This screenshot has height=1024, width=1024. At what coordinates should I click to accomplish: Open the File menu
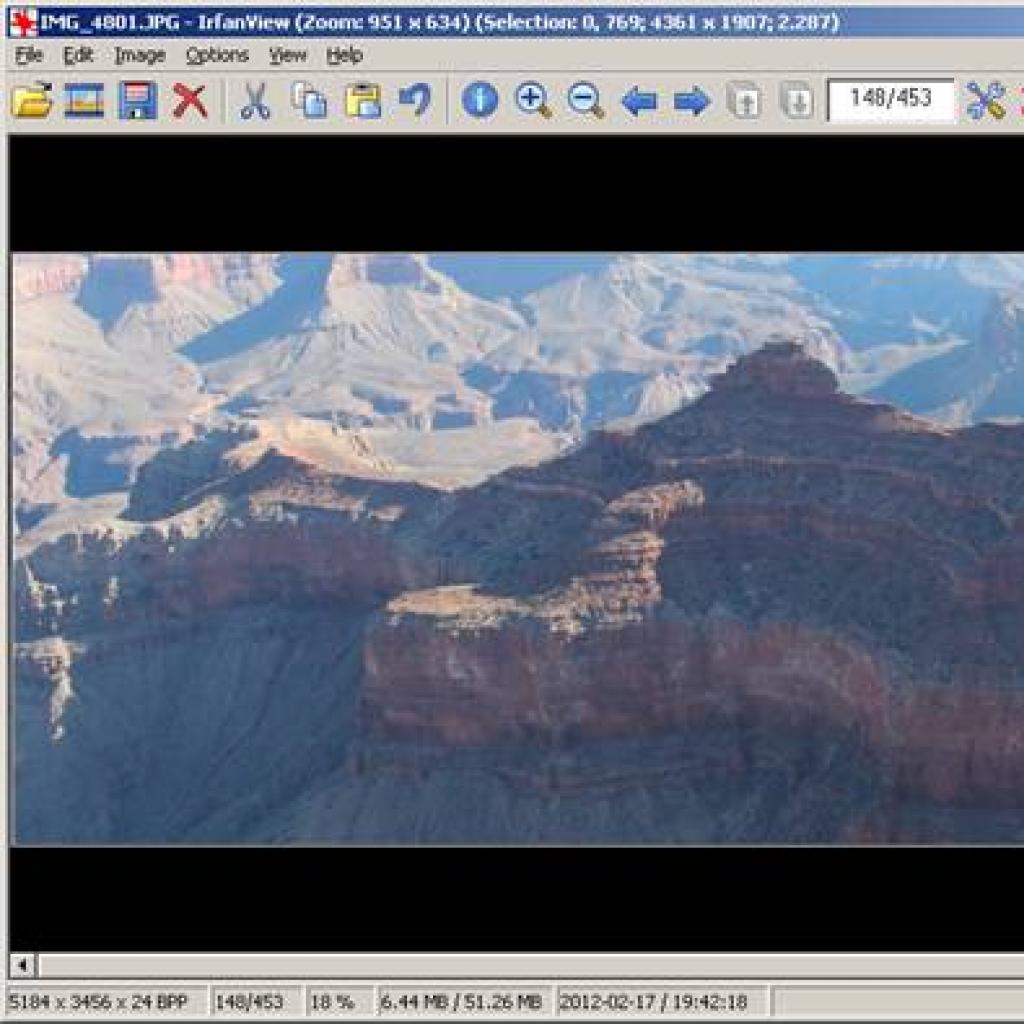coord(29,56)
